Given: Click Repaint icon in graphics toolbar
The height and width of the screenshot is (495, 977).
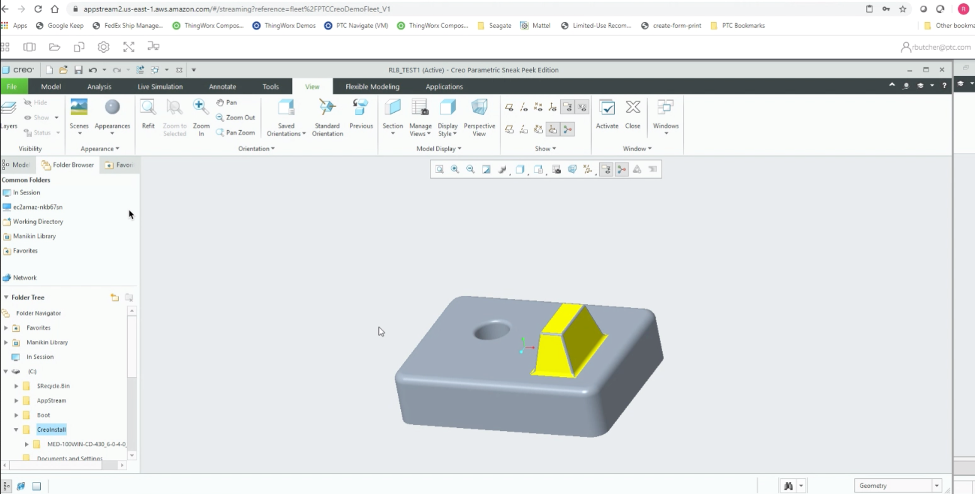Looking at the screenshot, I should [486, 169].
